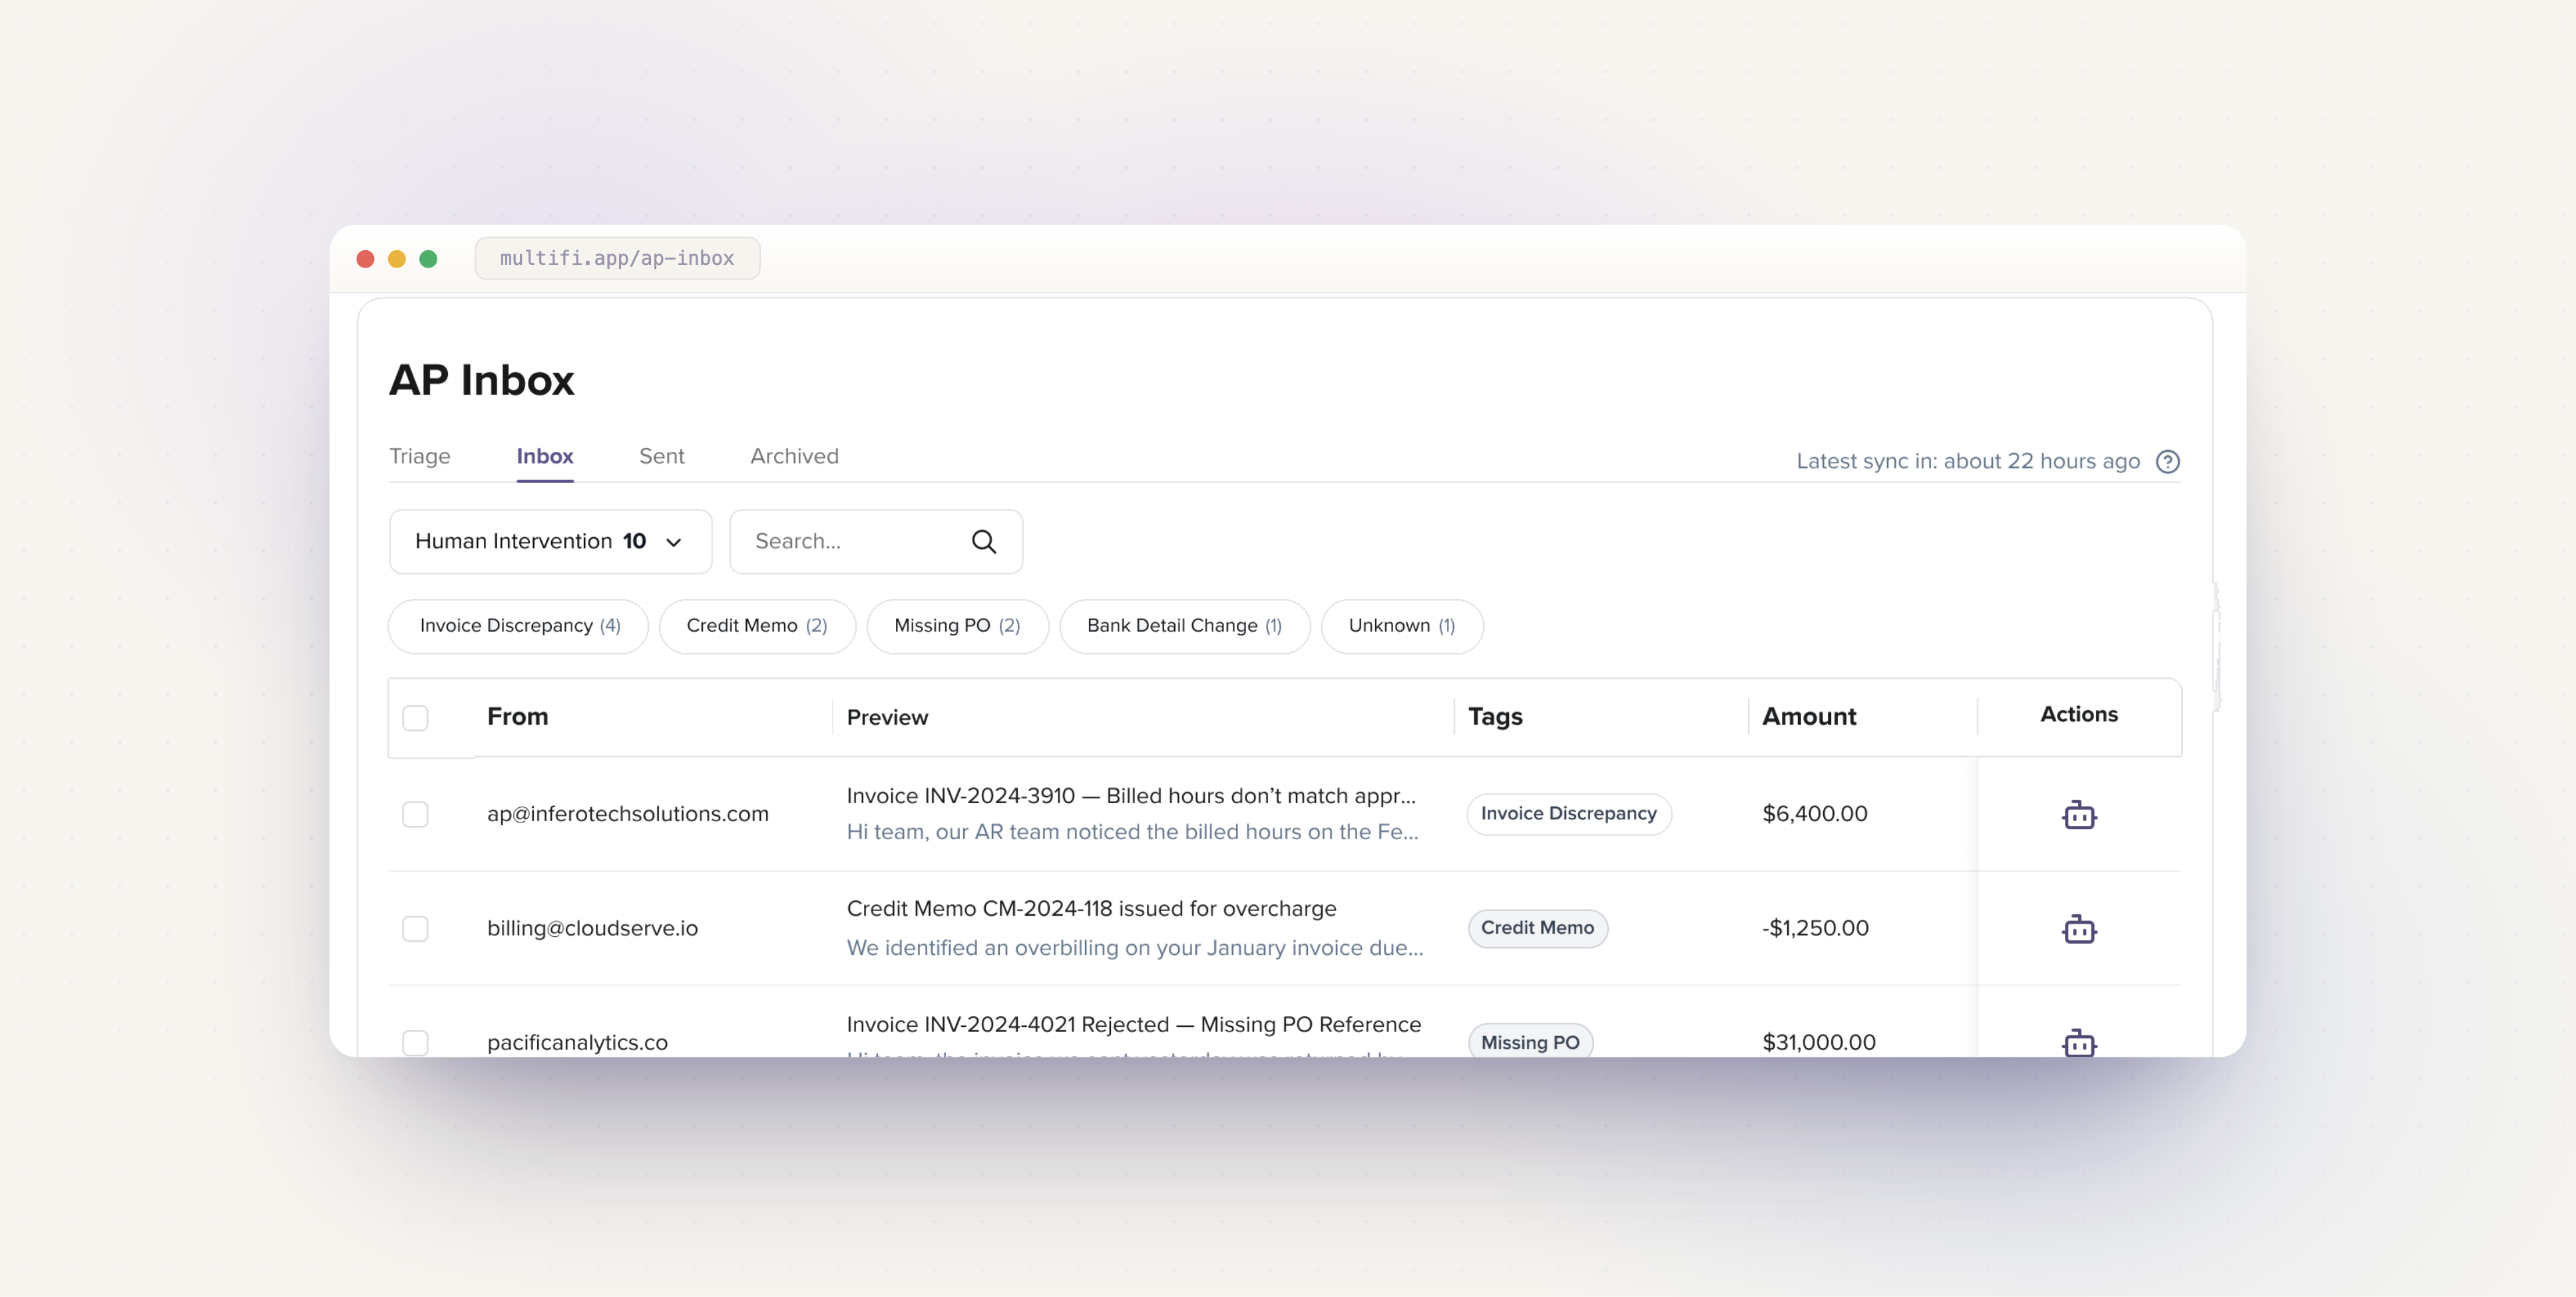Filter by Bank Detail Change (1) chip
The height and width of the screenshot is (1297, 2576).
click(x=1184, y=626)
